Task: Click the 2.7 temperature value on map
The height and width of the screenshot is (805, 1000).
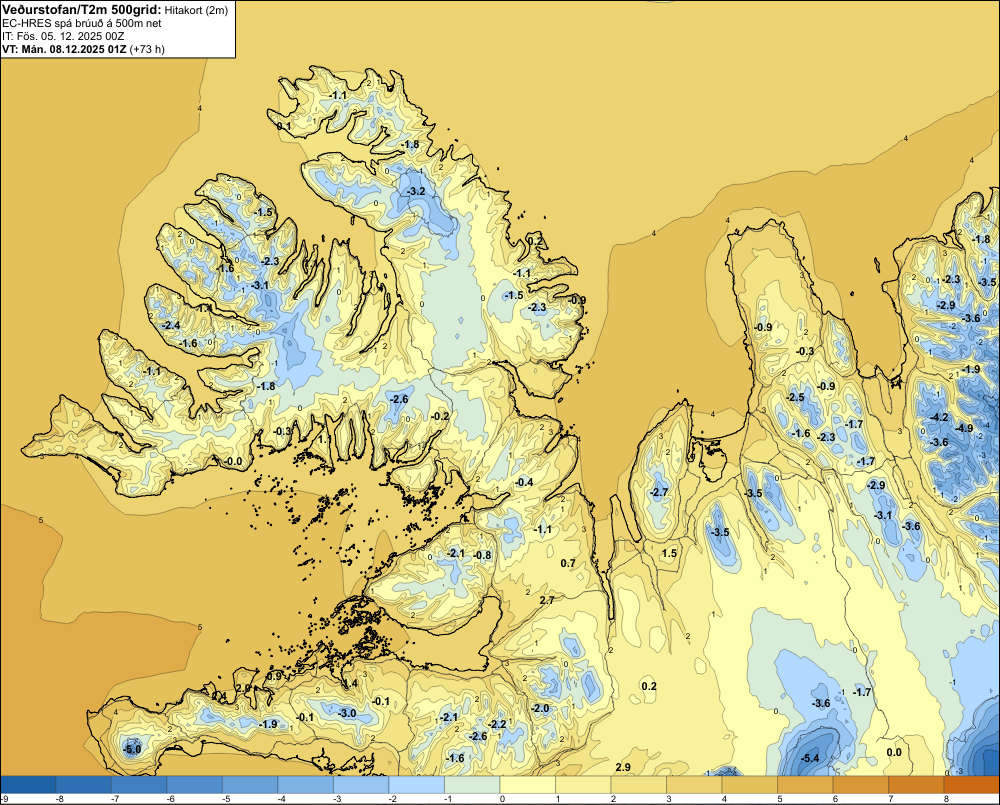Action: (x=547, y=600)
